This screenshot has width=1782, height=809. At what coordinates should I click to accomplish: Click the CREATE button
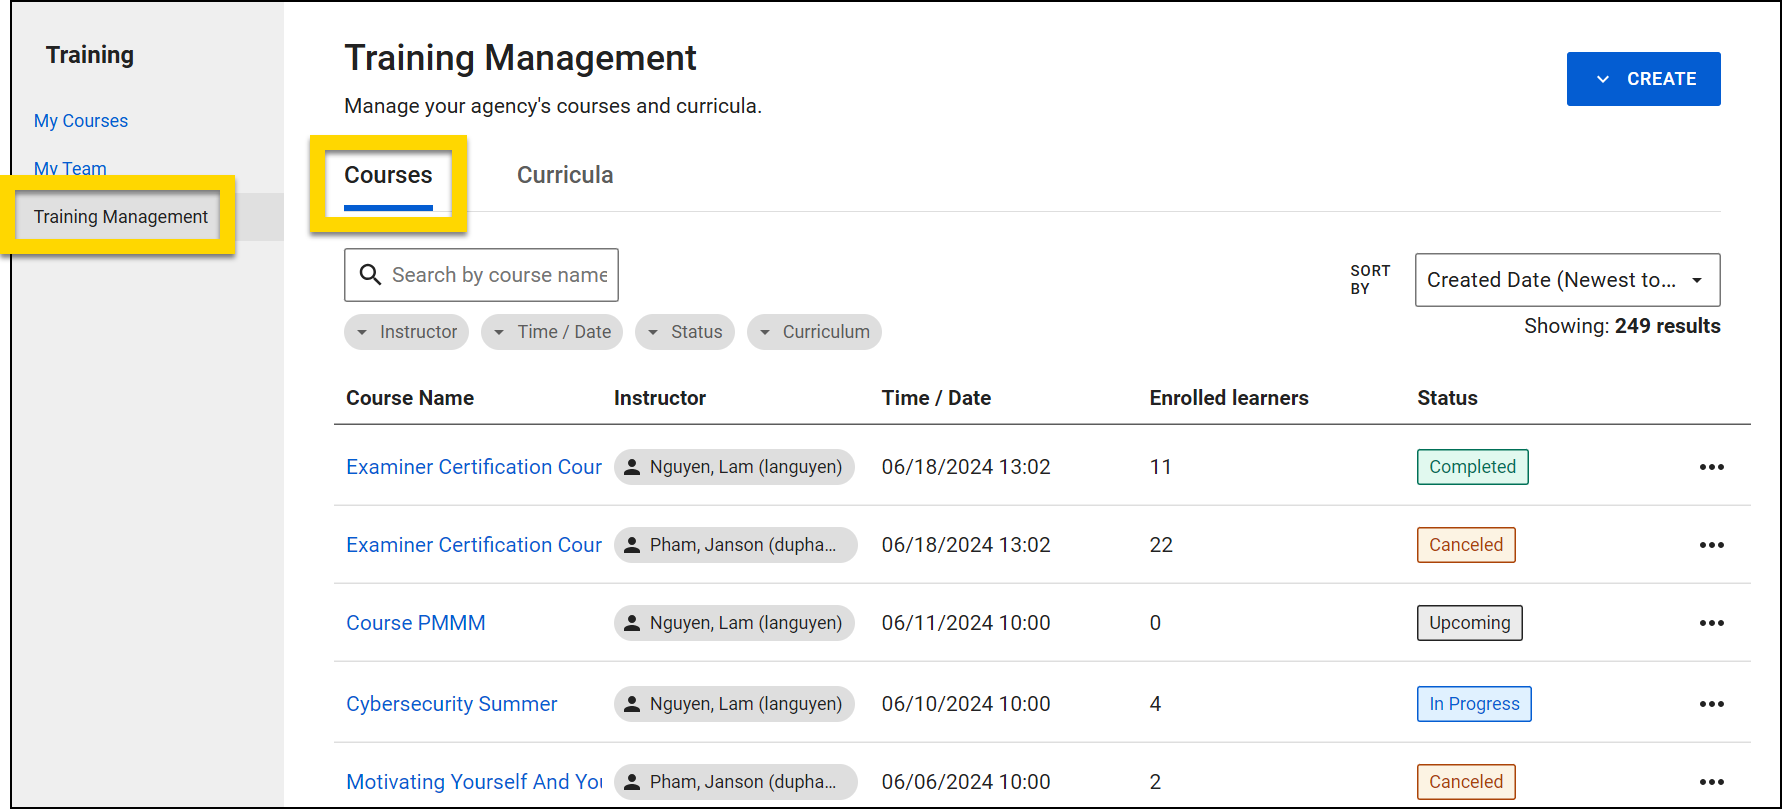tap(1643, 79)
